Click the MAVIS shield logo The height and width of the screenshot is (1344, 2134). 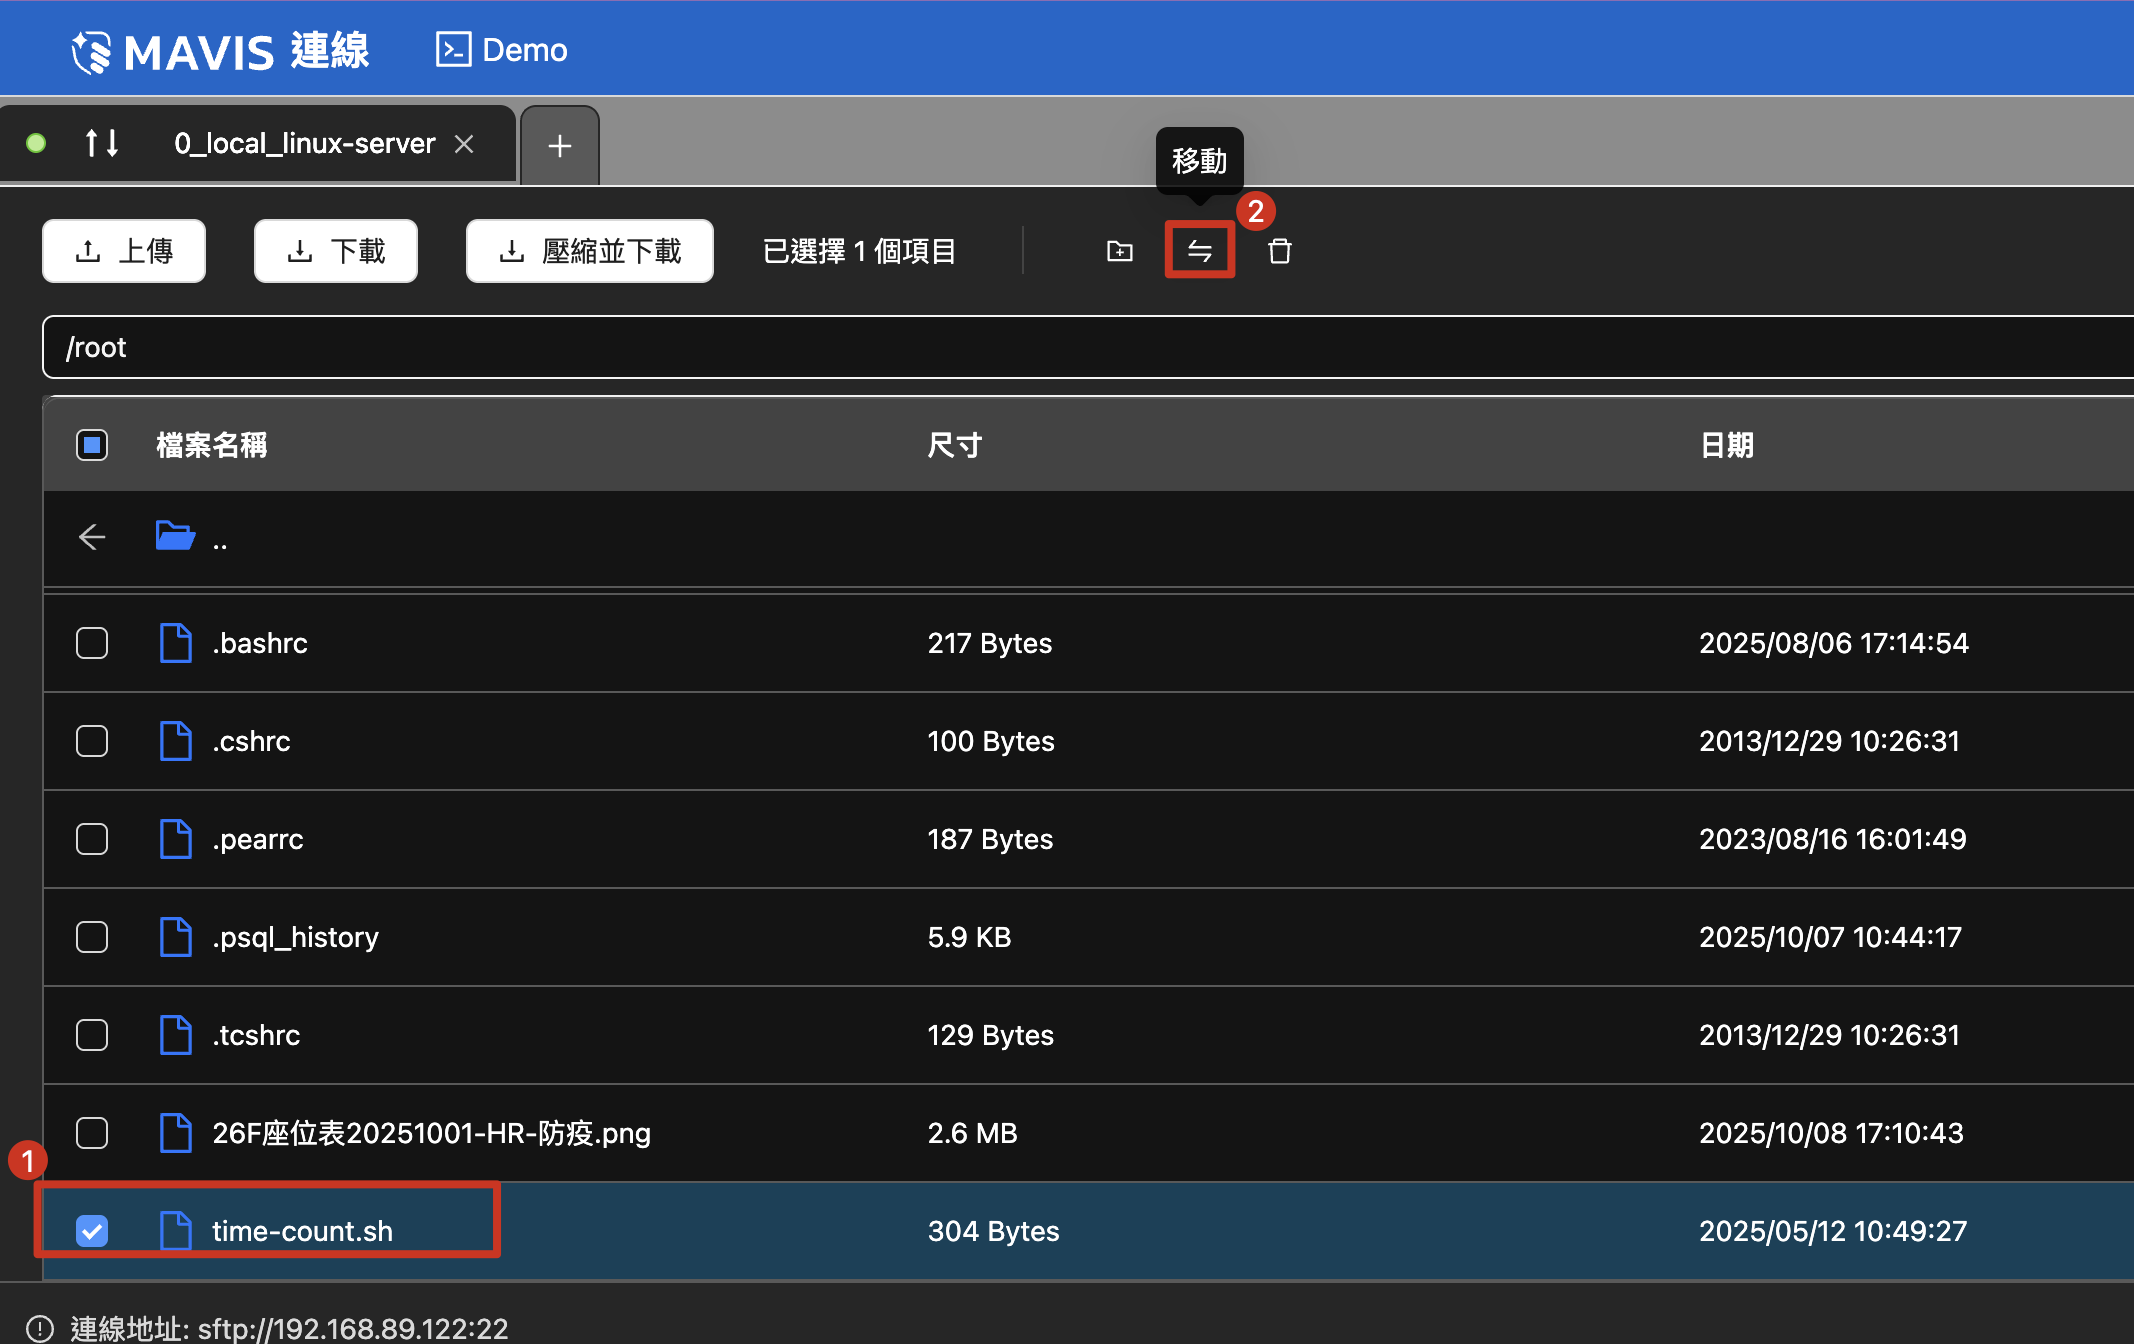(x=92, y=52)
